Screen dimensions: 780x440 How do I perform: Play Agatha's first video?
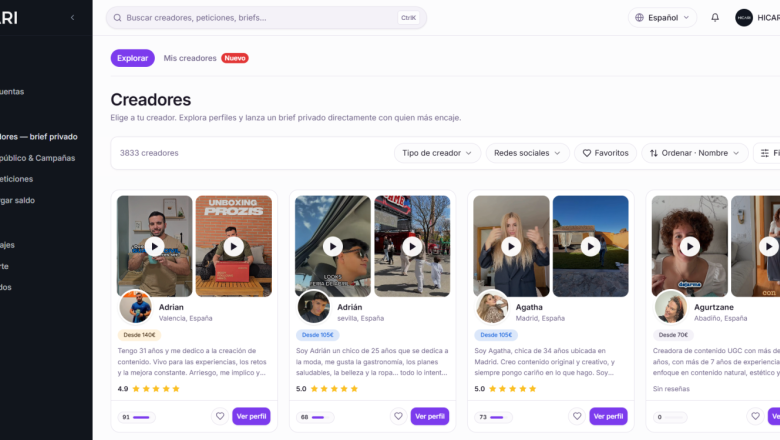(x=511, y=246)
